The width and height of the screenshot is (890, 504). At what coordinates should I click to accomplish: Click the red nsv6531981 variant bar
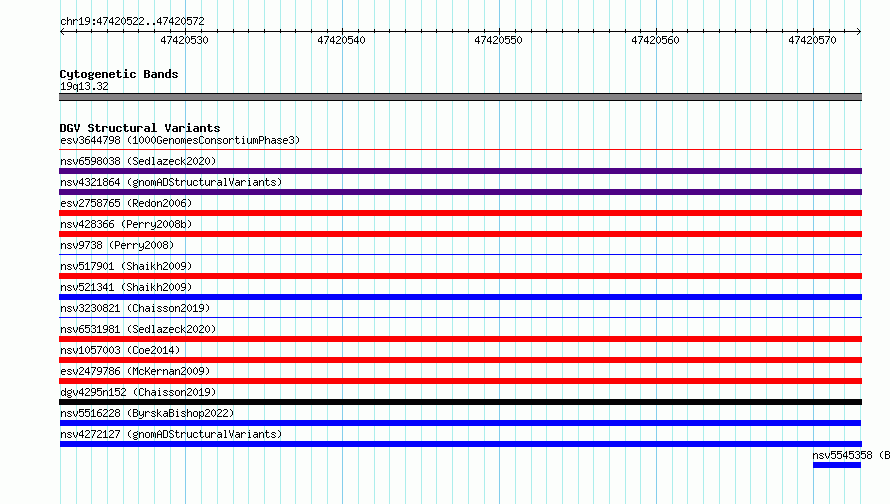coord(460,339)
